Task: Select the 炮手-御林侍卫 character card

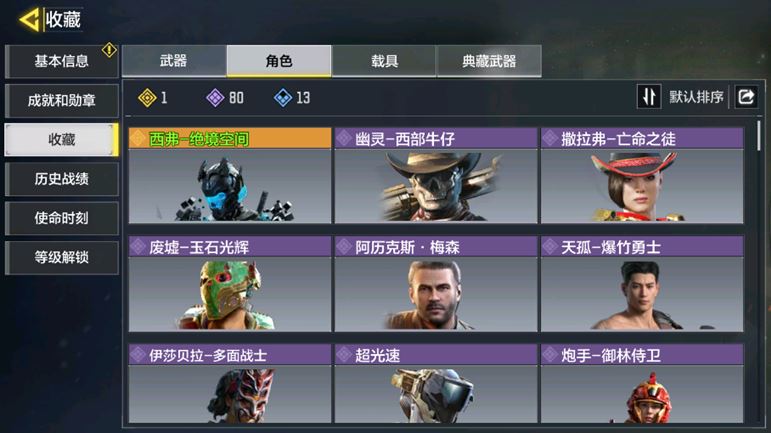Action: click(642, 383)
